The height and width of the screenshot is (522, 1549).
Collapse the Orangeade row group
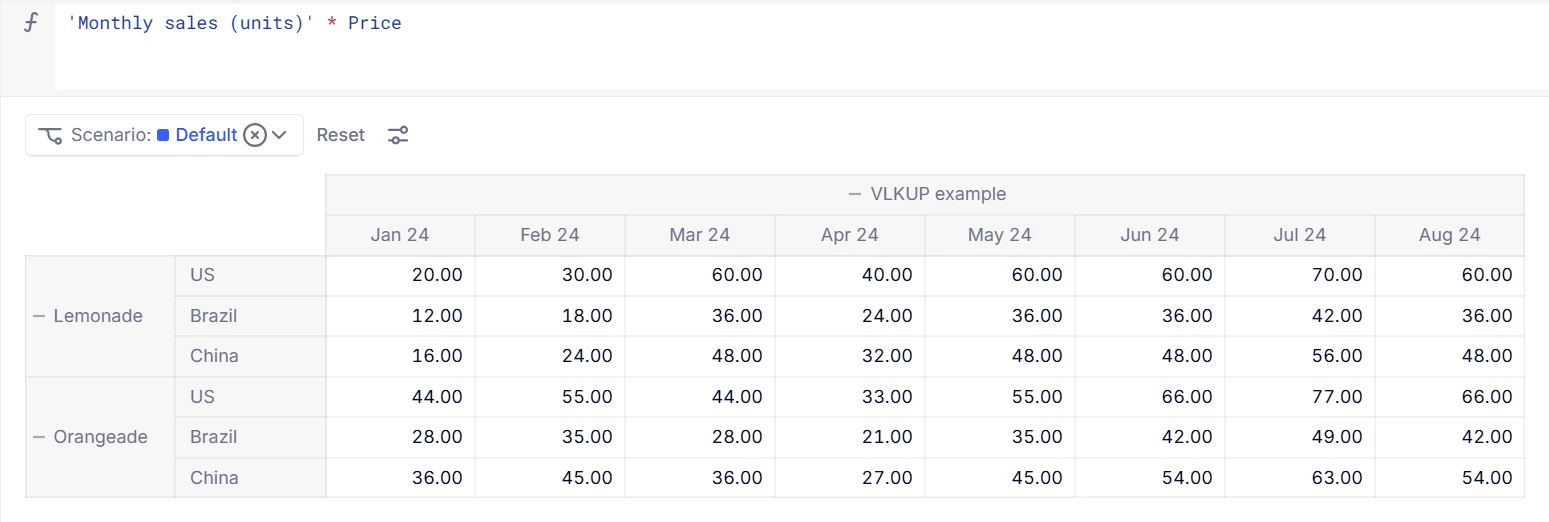(39, 437)
